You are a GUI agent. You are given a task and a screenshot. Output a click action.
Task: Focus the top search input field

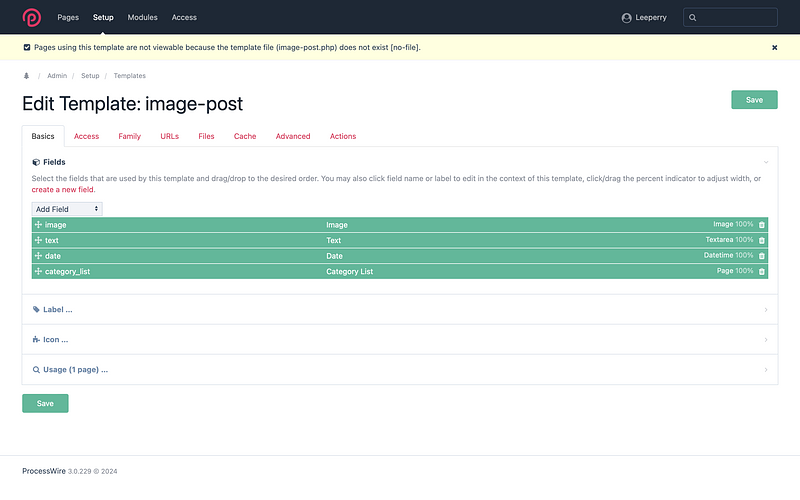730,17
